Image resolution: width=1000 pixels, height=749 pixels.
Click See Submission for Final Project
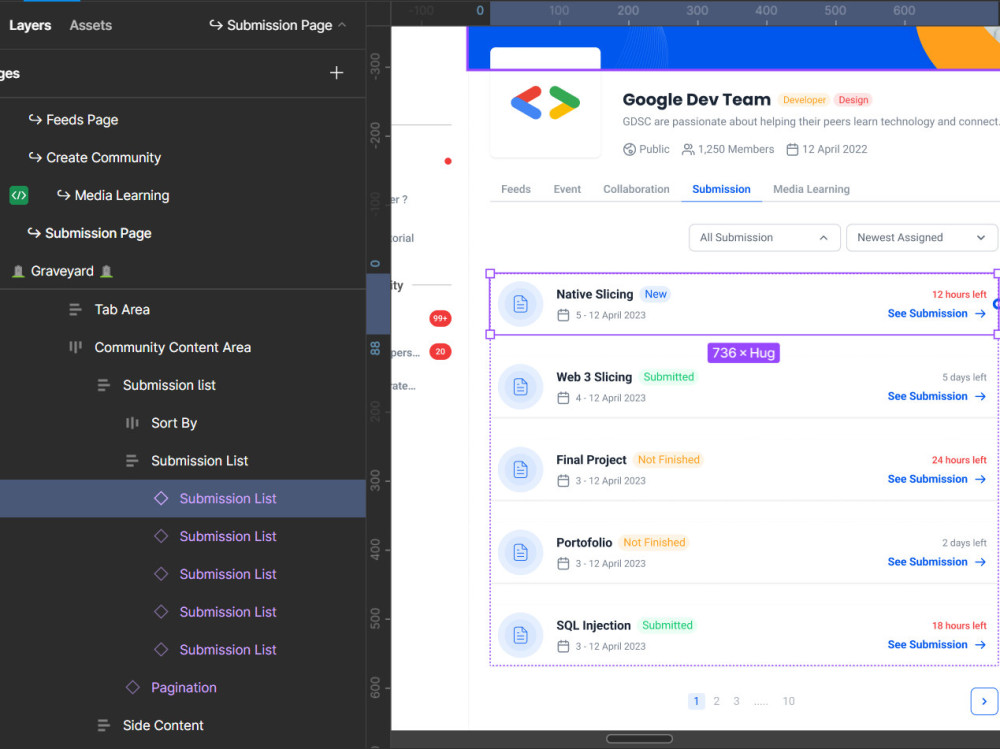click(936, 479)
